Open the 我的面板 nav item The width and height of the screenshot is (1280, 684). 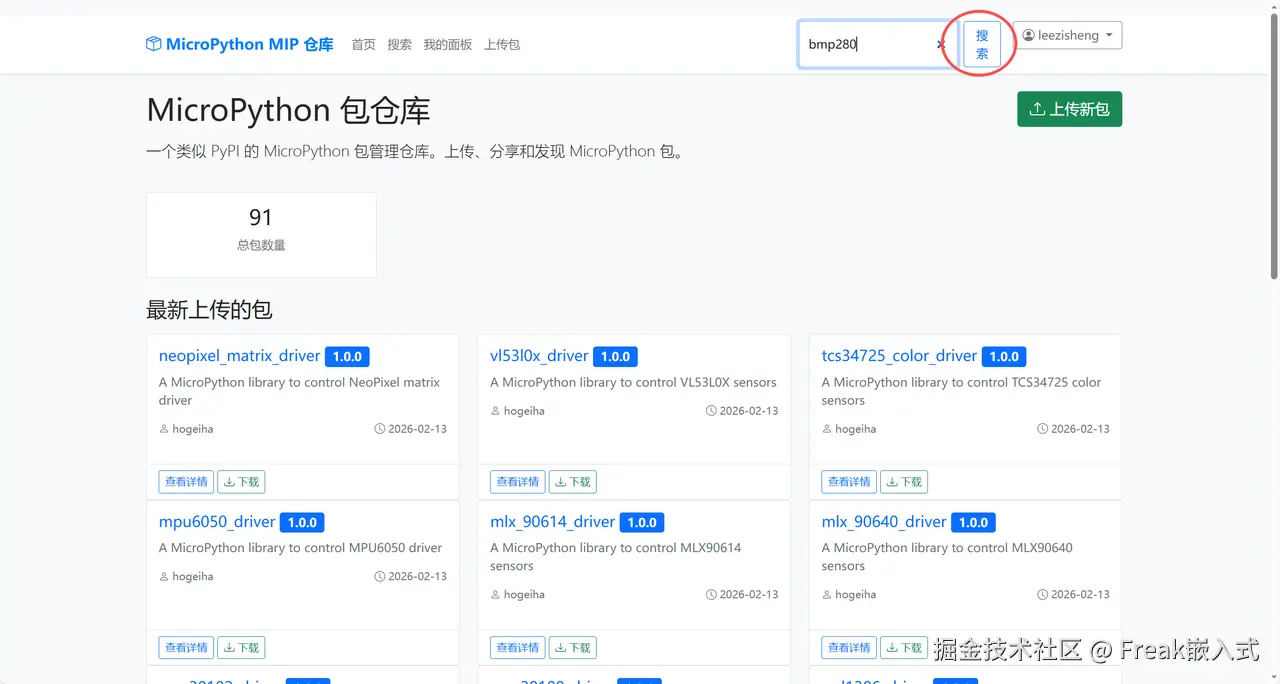click(x=447, y=44)
